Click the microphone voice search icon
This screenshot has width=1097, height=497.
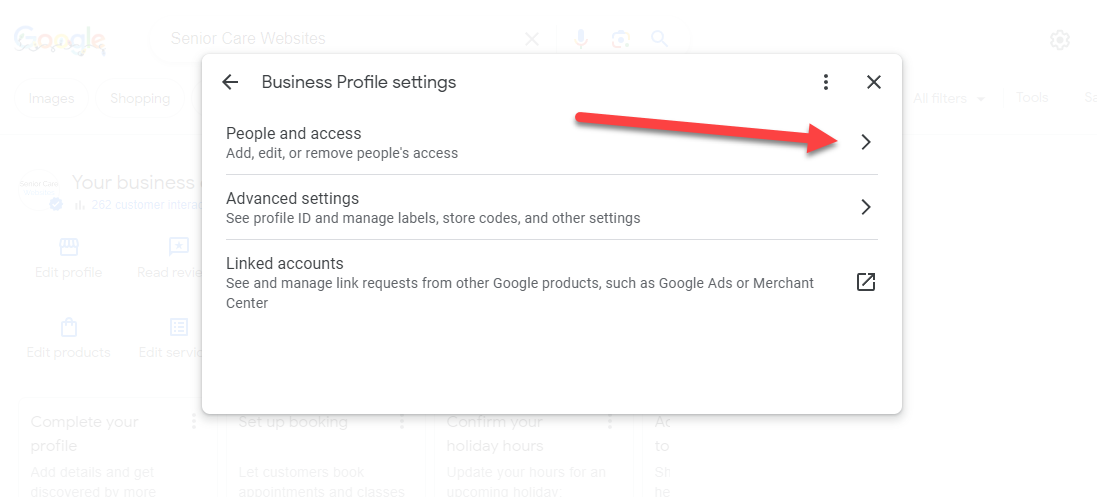(581, 38)
